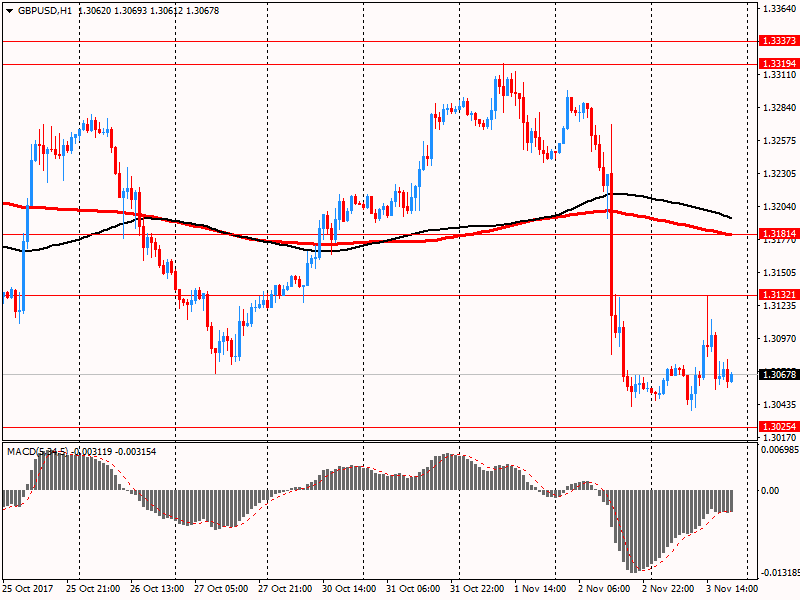Click the 1.33640 price scale value
Image resolution: width=800 pixels, height=600 pixels.
pos(780,8)
